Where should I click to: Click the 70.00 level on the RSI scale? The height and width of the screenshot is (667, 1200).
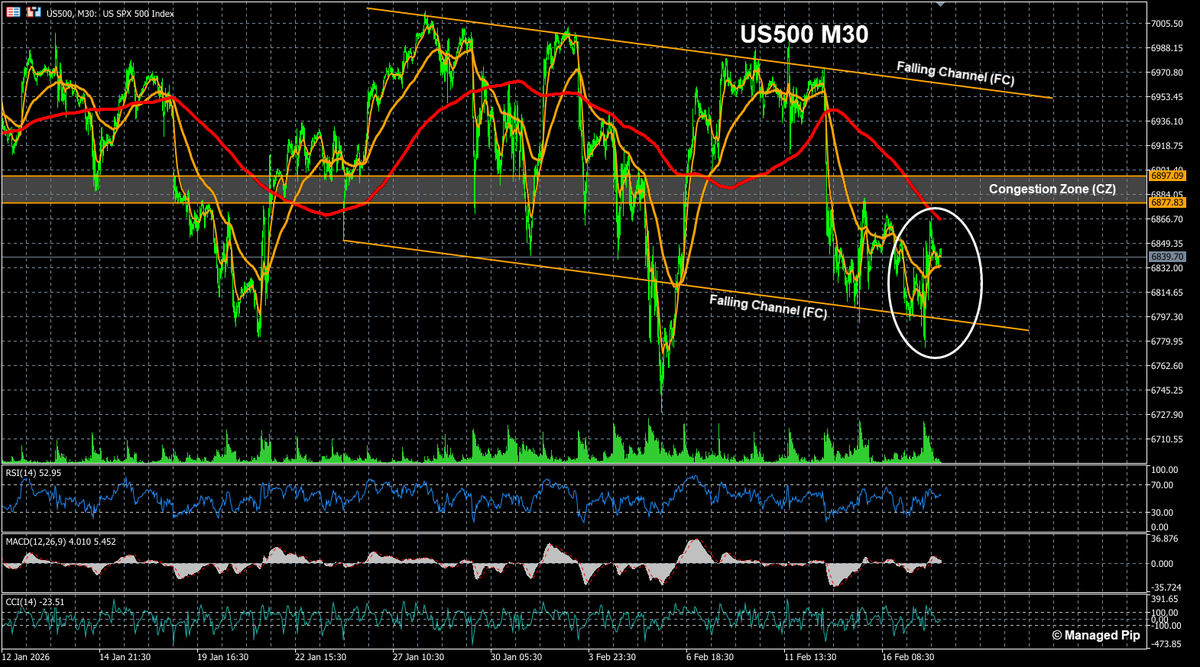(1162, 485)
